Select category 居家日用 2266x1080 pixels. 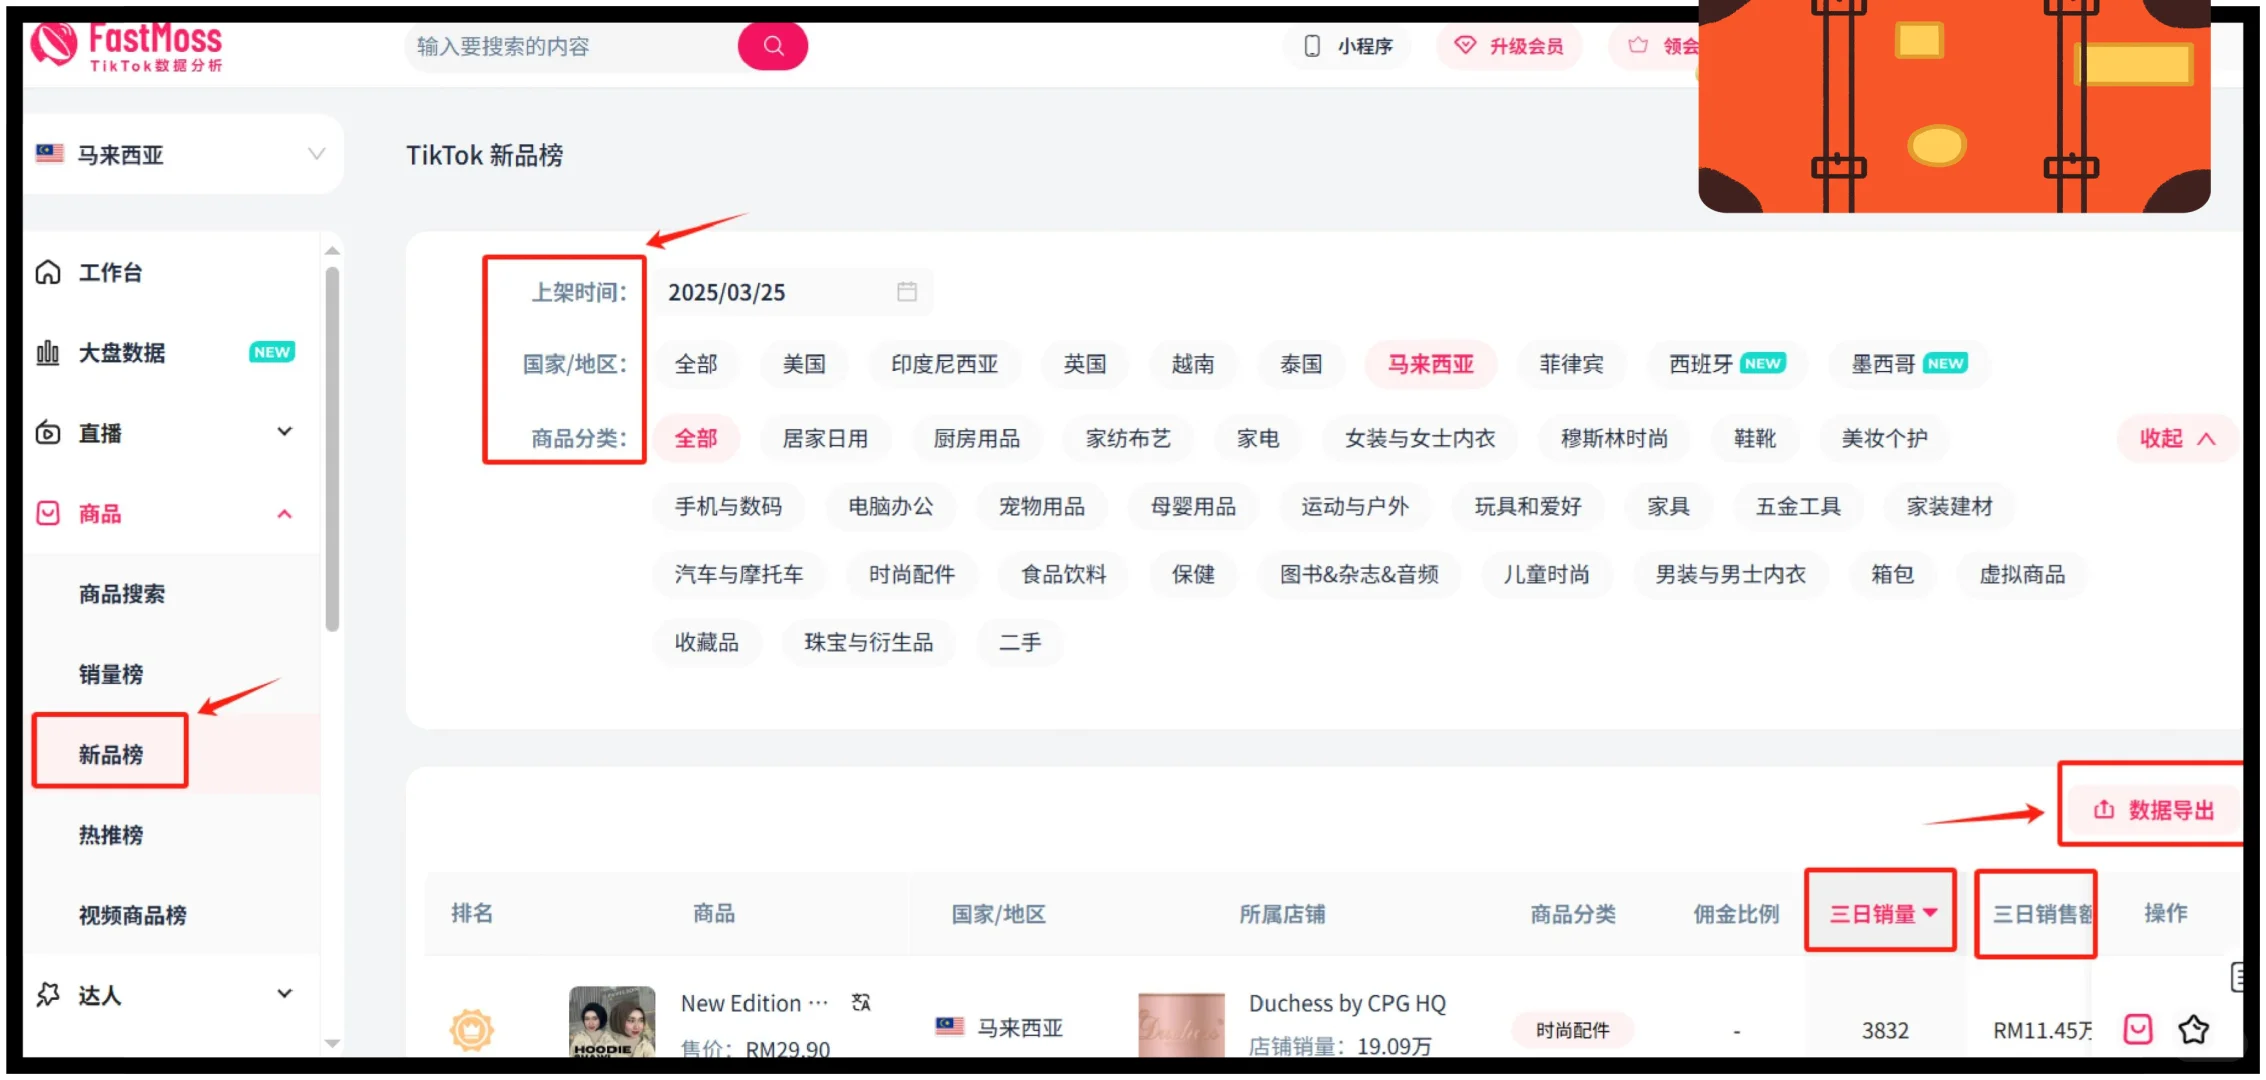825,438
